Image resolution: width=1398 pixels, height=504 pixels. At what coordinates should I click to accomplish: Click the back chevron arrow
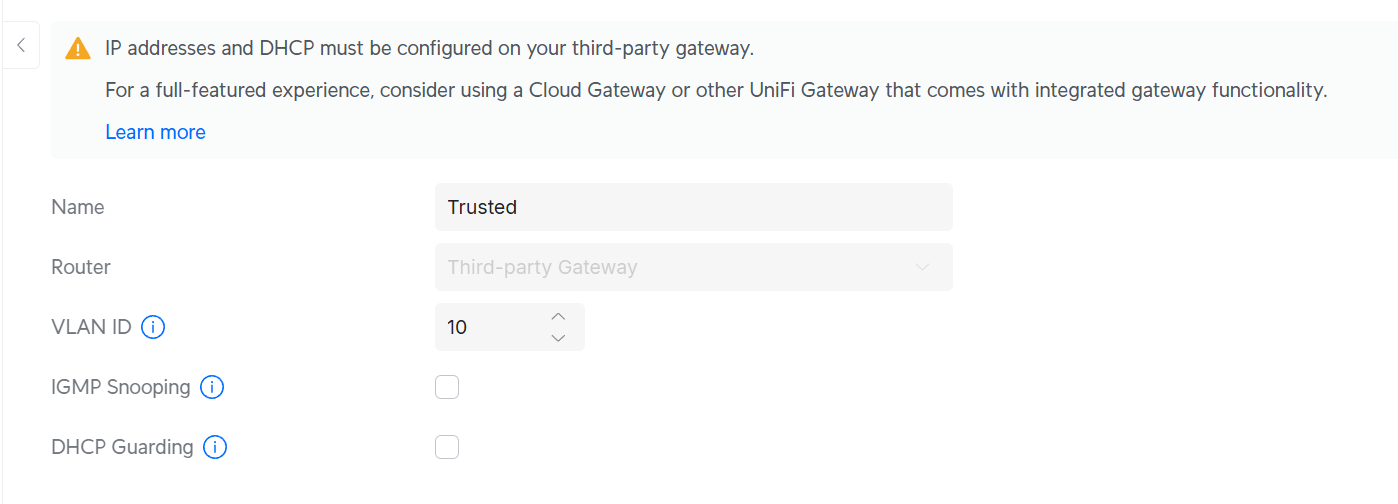click(21, 45)
